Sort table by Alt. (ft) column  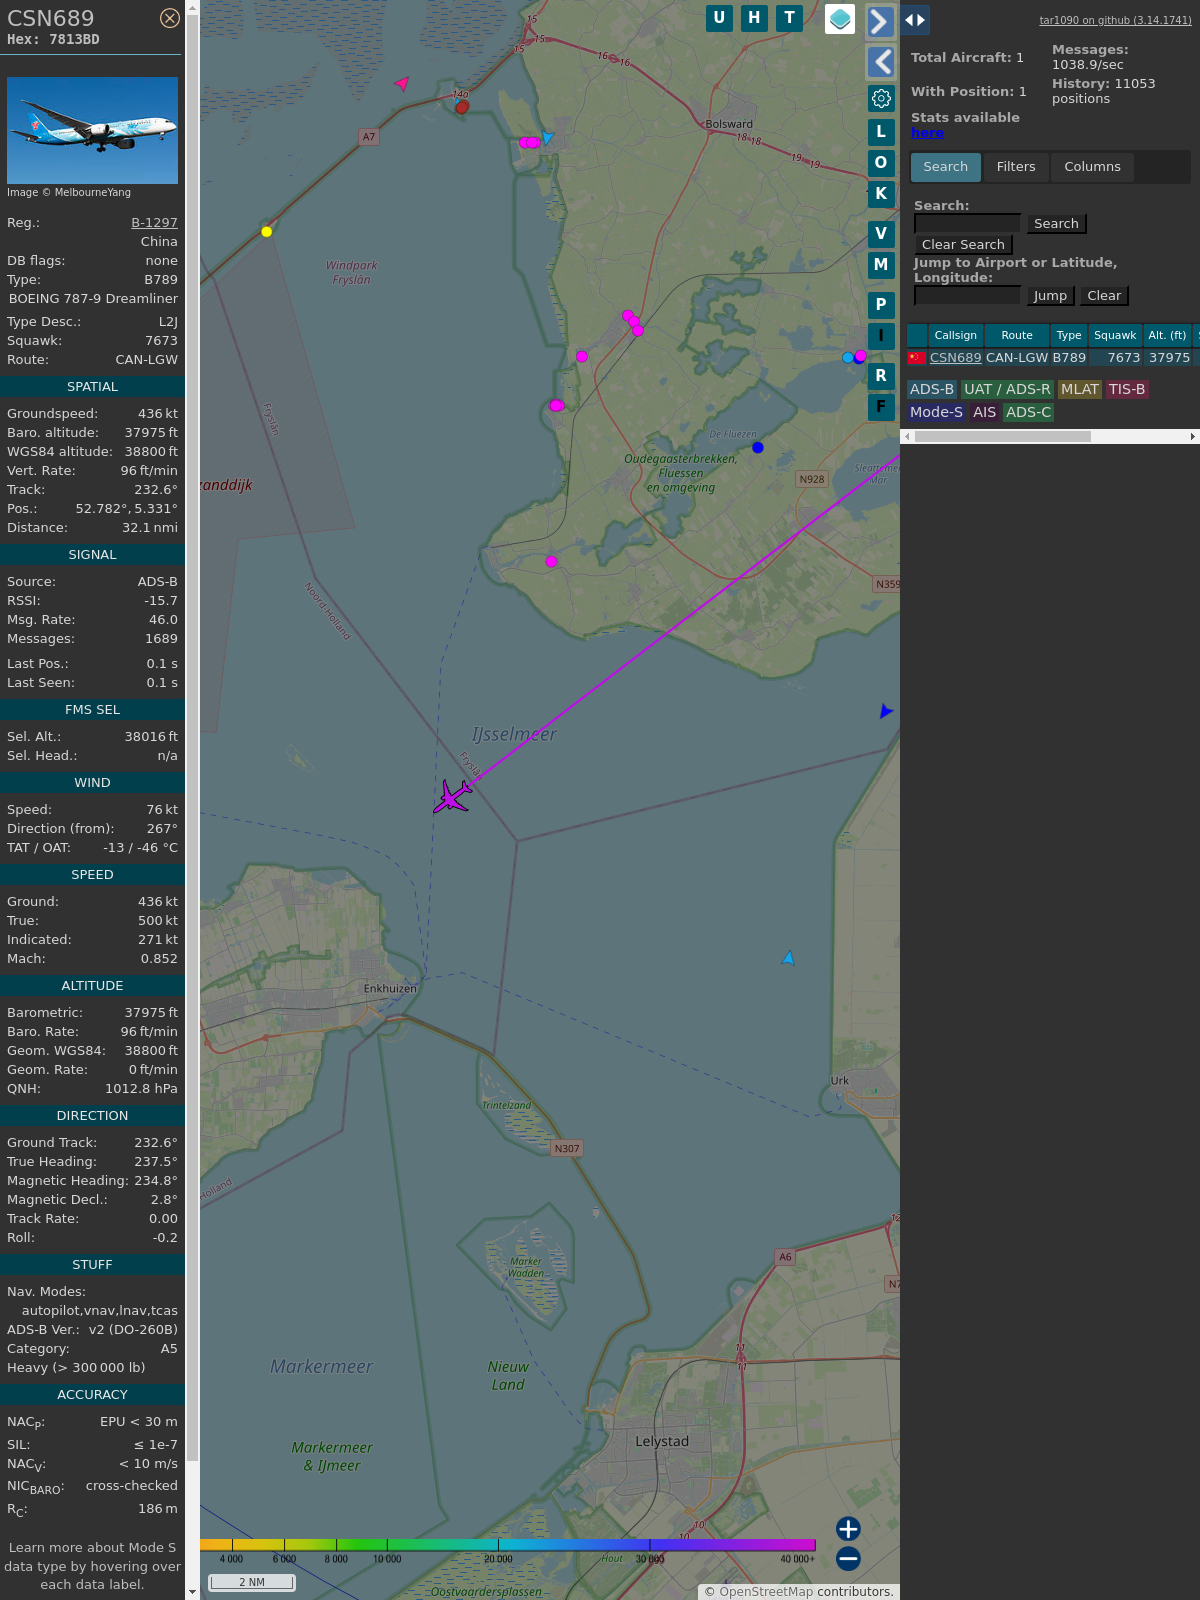(1167, 335)
